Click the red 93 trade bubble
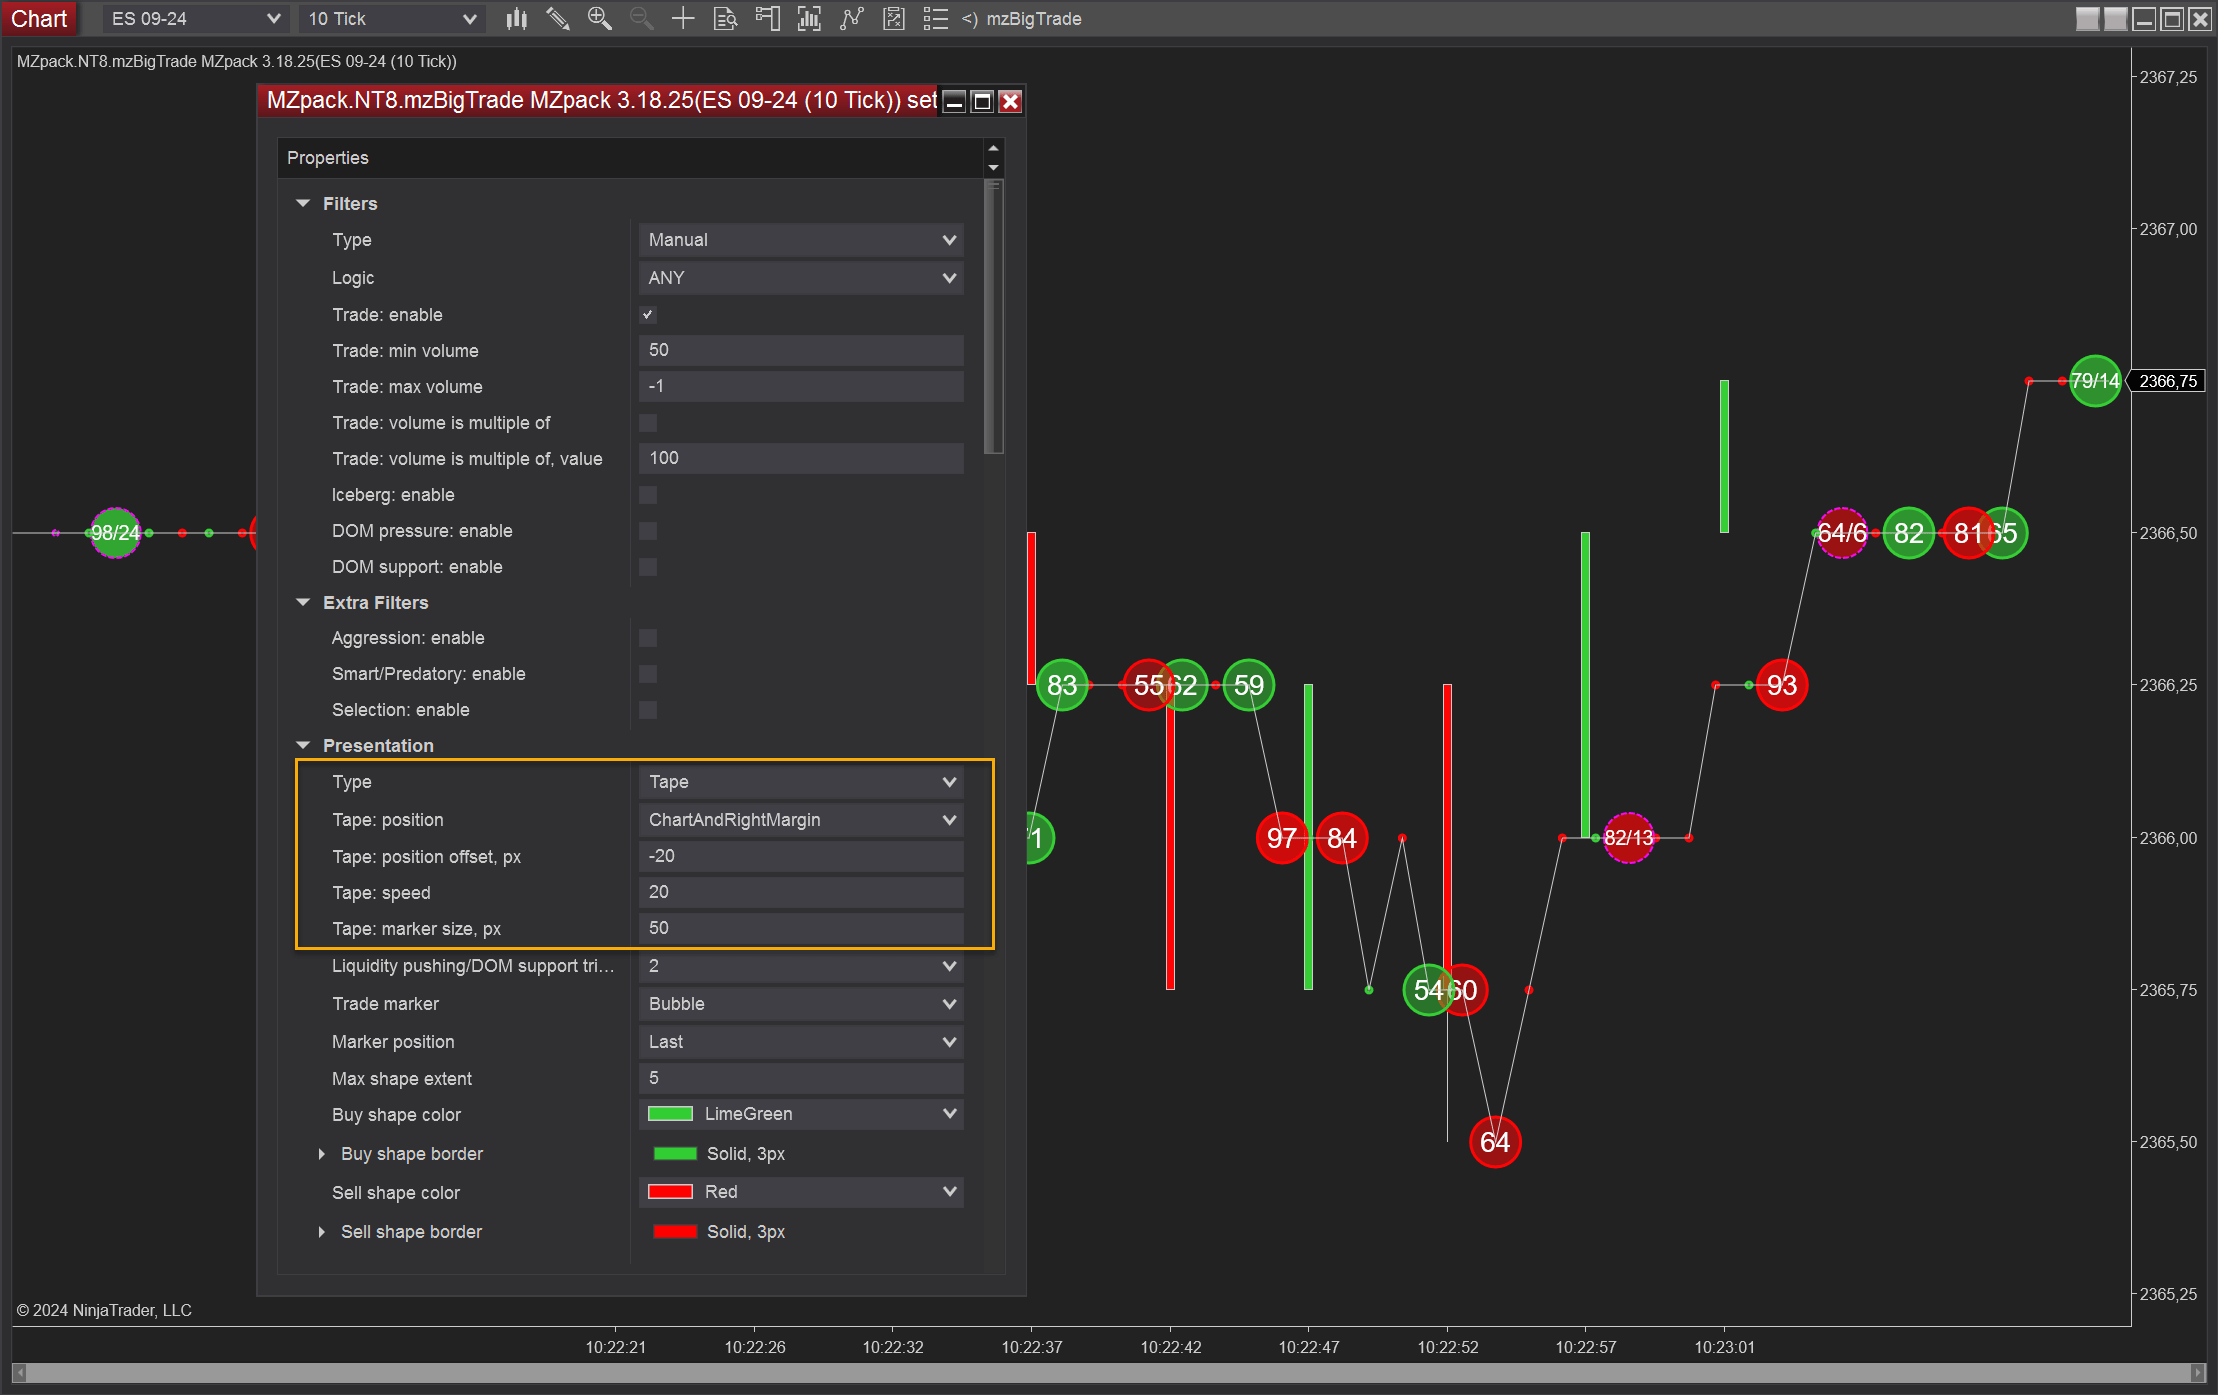The image size is (2218, 1395). pyautogui.click(x=1782, y=685)
